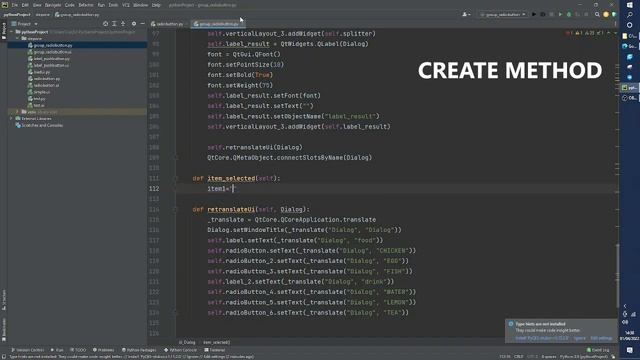The image size is (640, 360).
Task: Open the File menu
Action: tap(14, 5)
